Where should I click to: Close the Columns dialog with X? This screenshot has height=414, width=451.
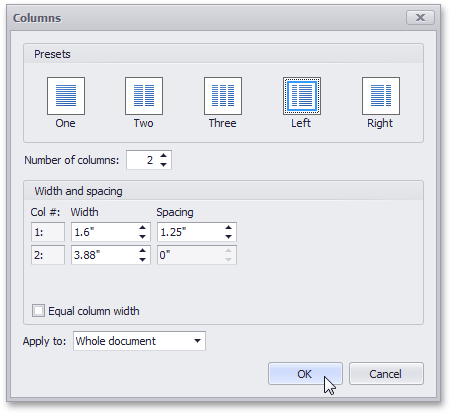(x=420, y=18)
